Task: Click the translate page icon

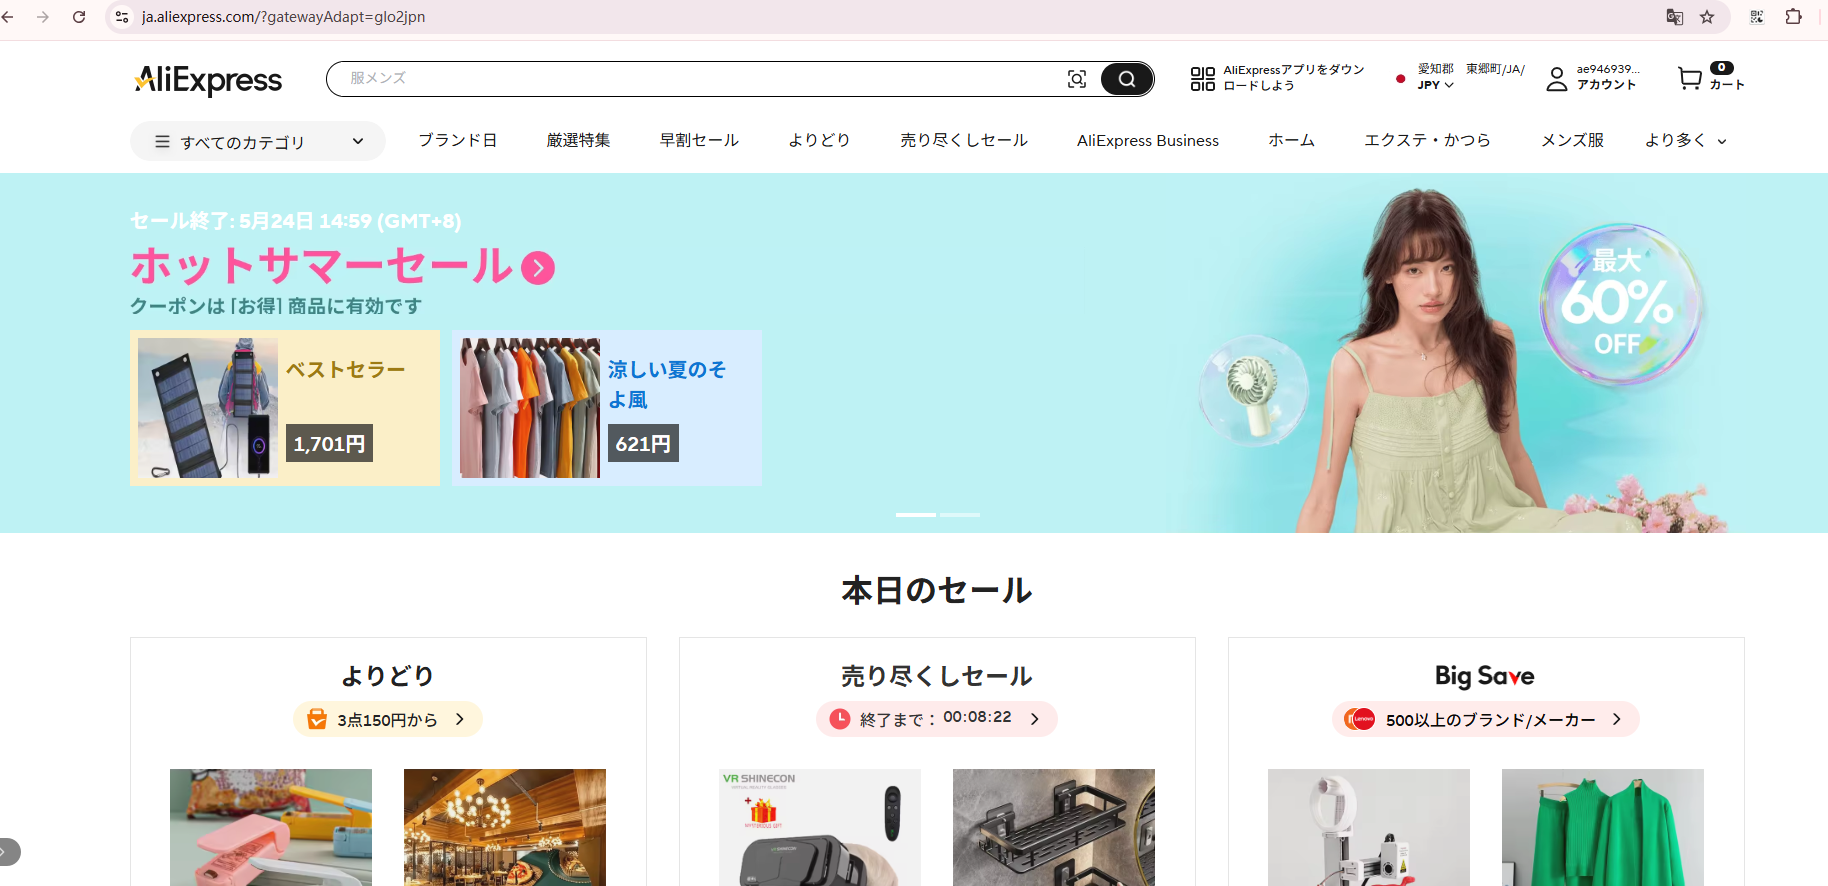Action: [1674, 17]
